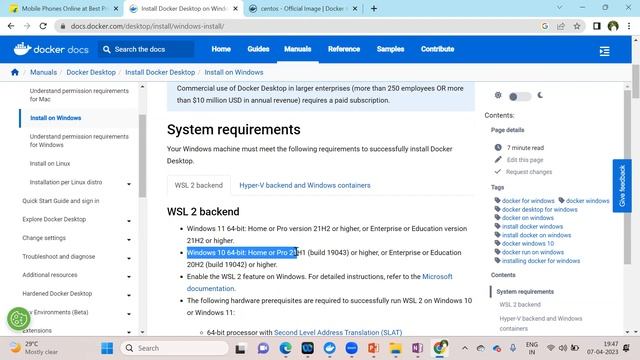The width and height of the screenshot is (640, 360).
Task: Open Windows Start menu
Action: point(107,348)
